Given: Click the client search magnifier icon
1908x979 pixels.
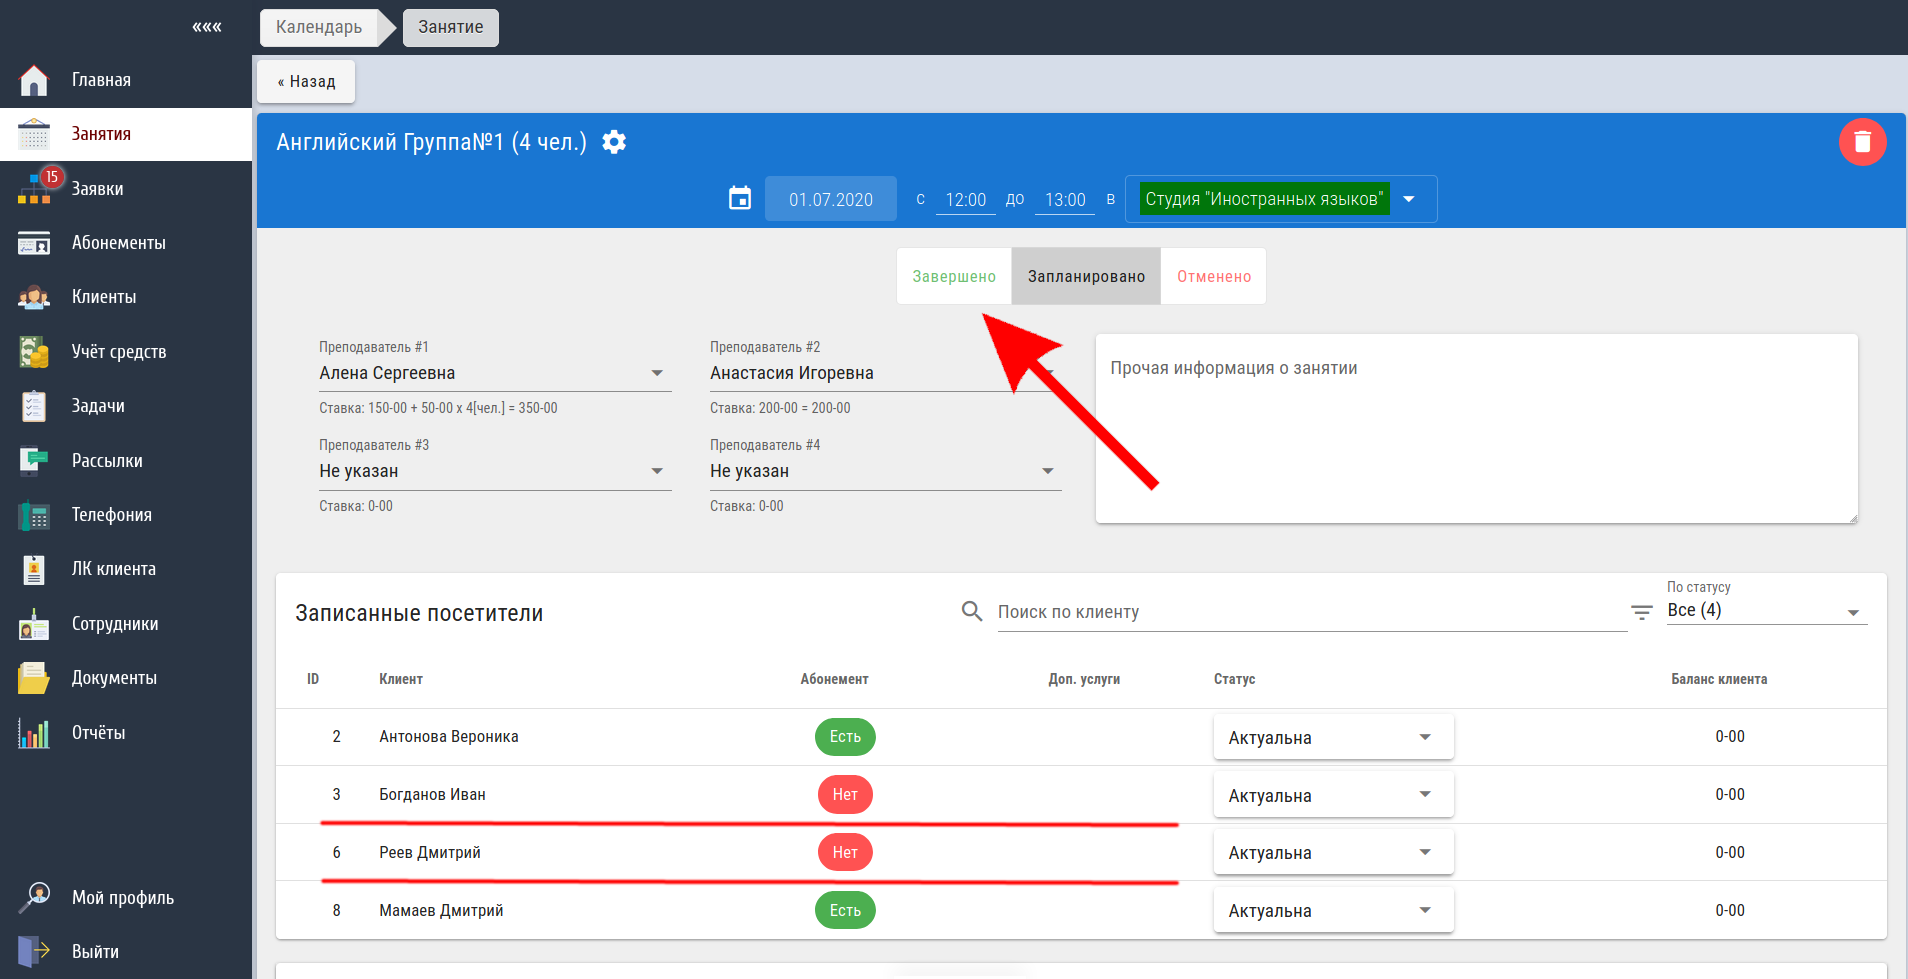Looking at the screenshot, I should 972,610.
